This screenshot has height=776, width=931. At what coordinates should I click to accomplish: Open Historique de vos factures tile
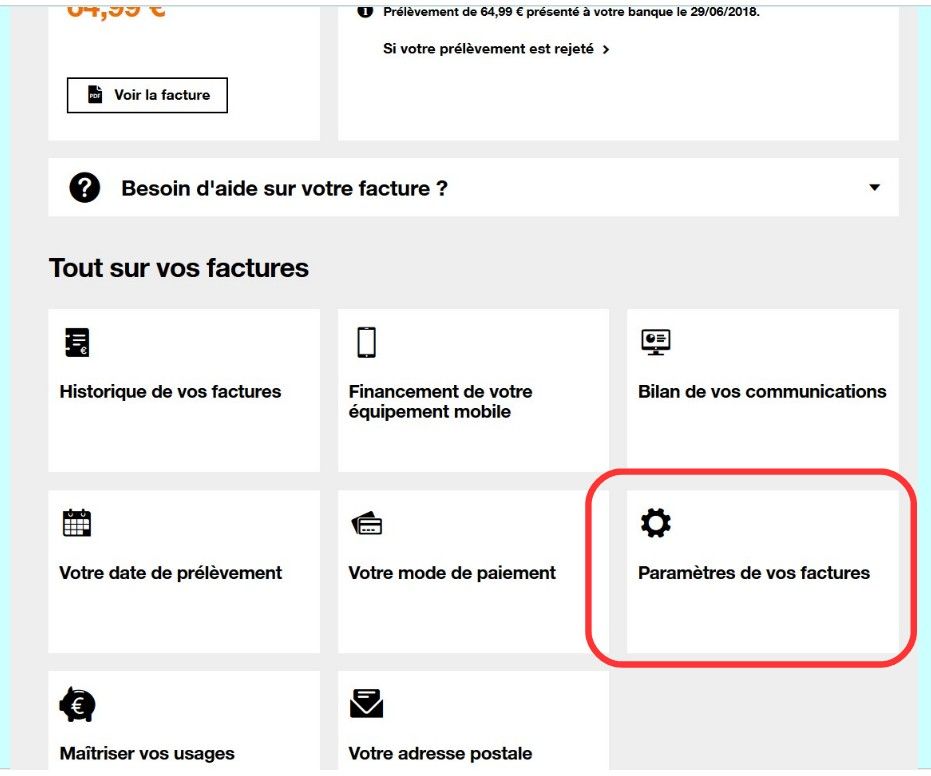[184, 391]
